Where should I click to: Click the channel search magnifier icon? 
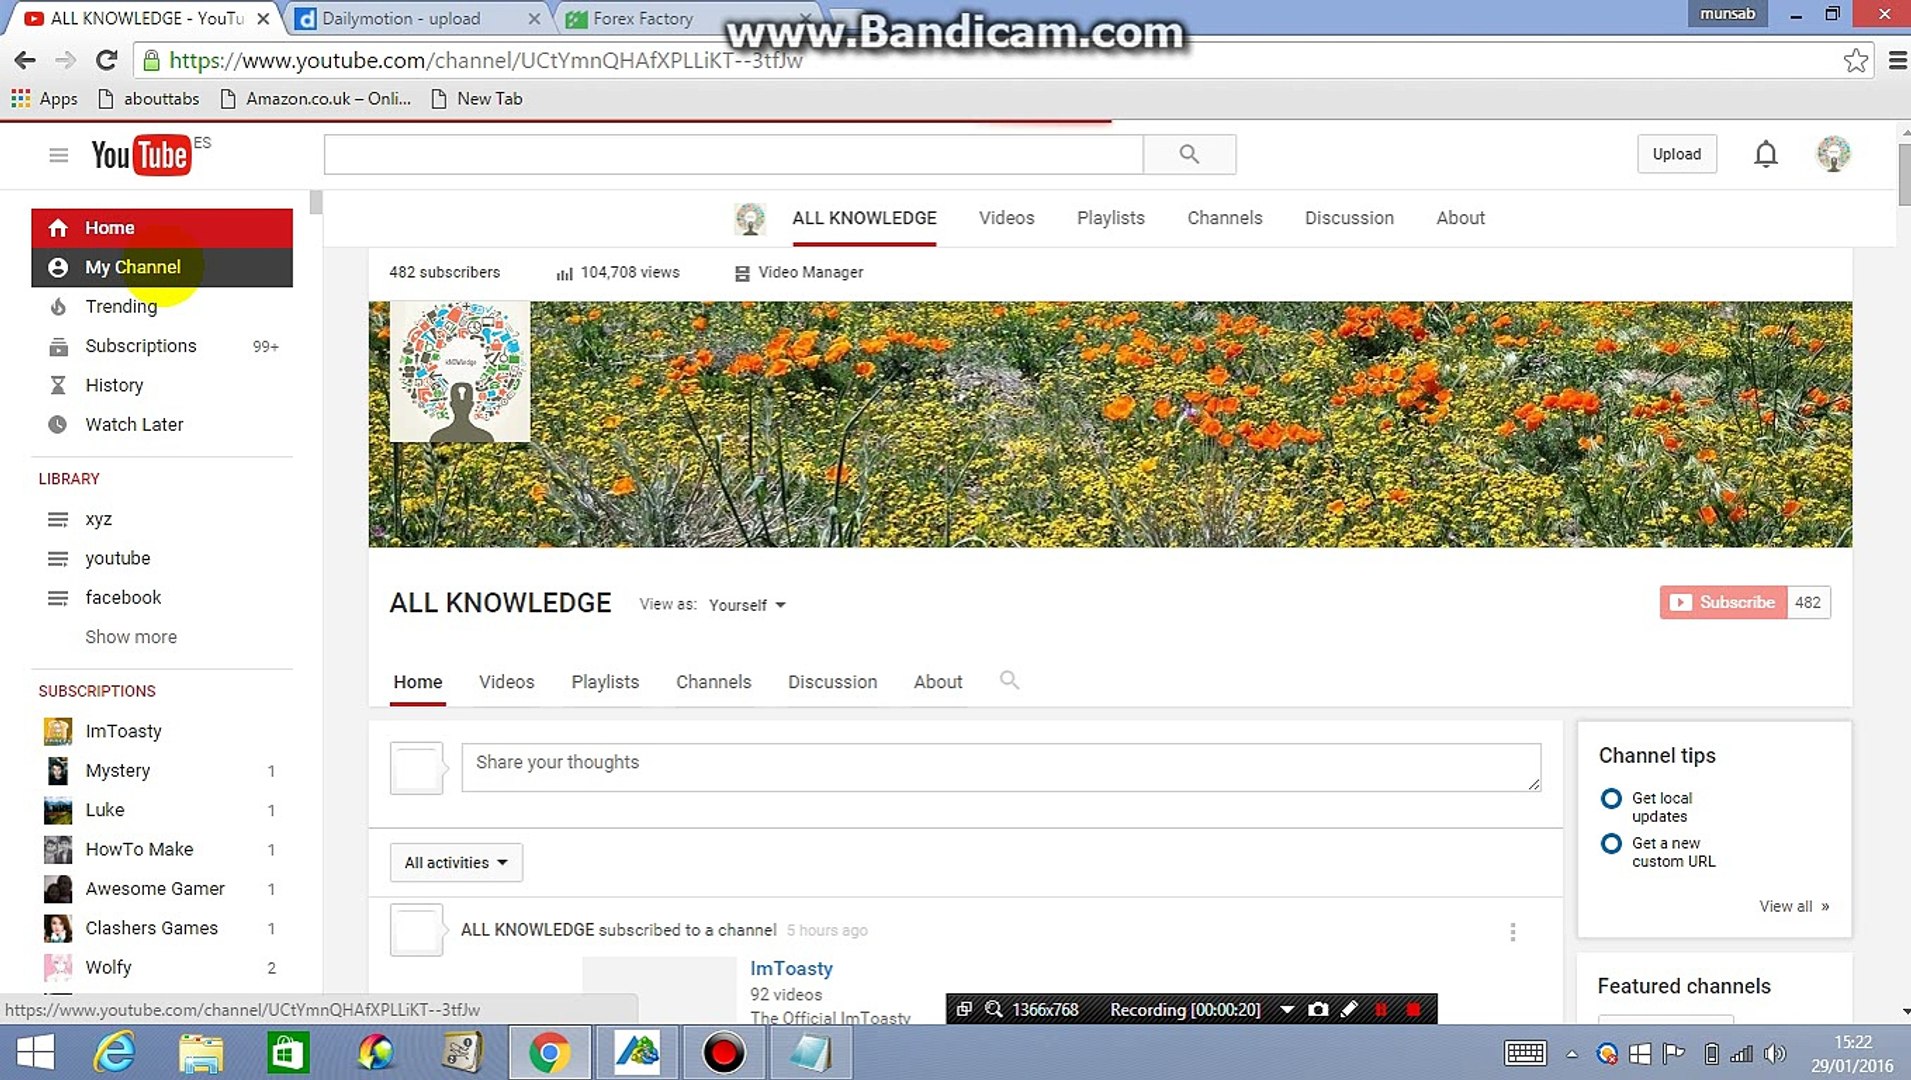click(1009, 680)
